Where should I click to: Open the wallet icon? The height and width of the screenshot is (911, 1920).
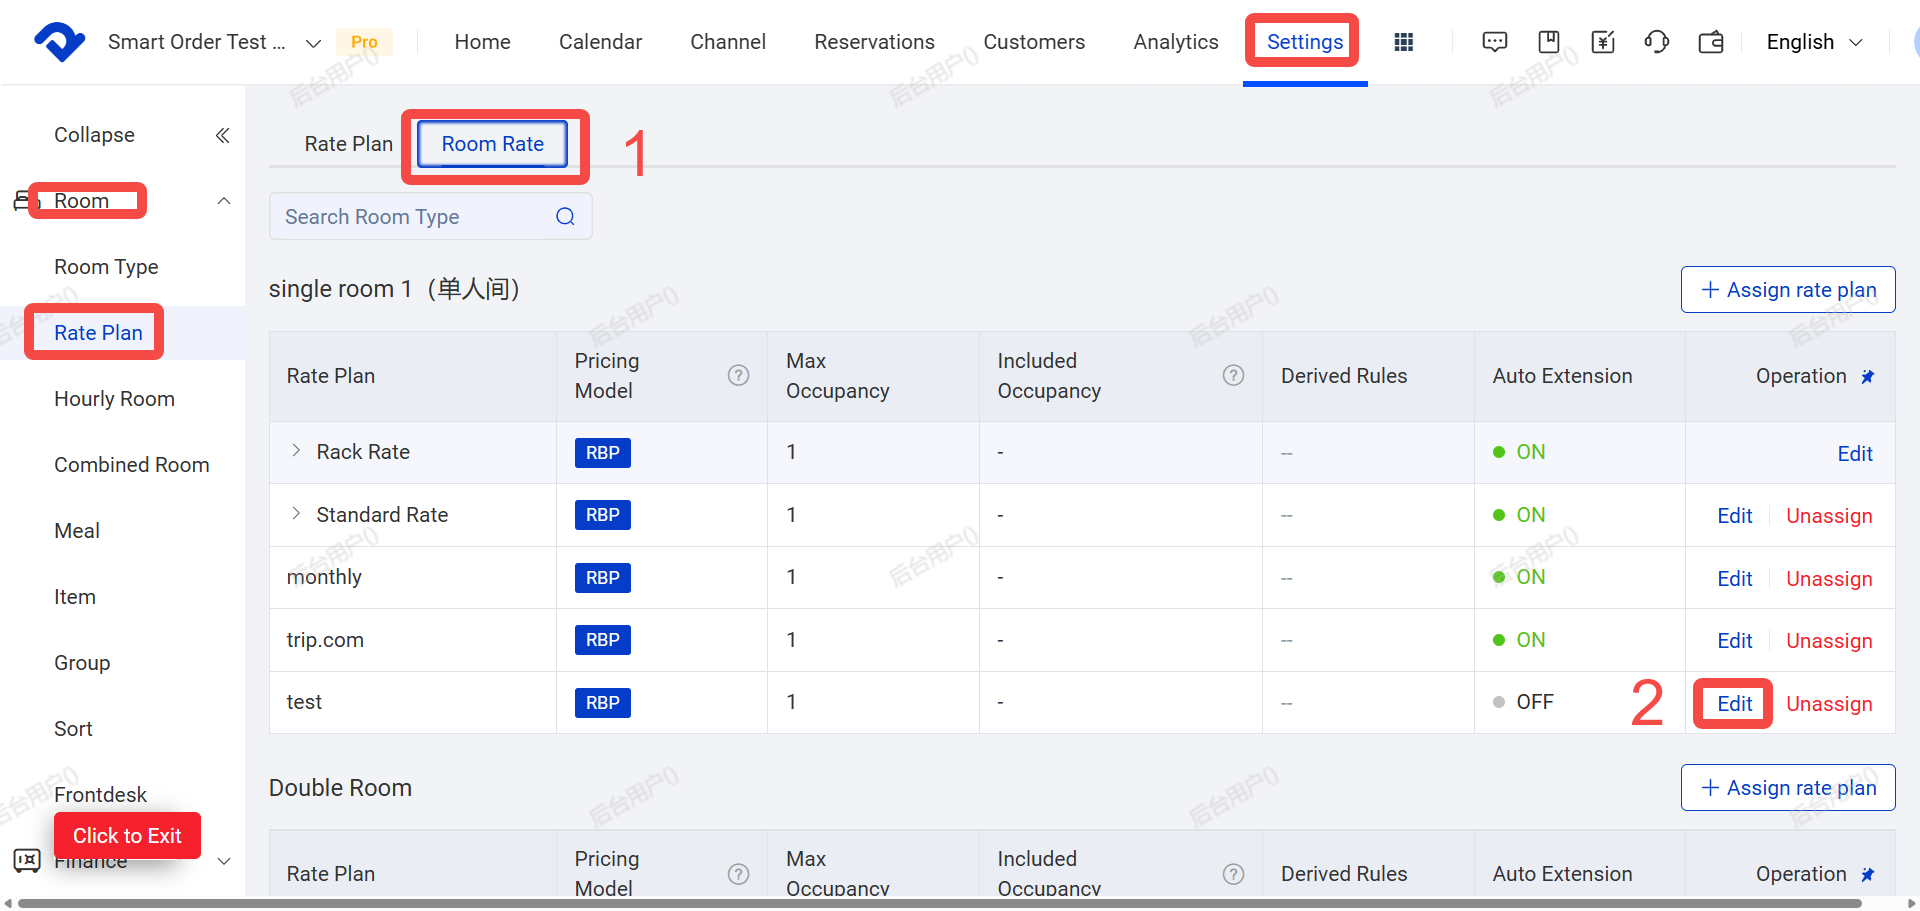coord(1711,42)
